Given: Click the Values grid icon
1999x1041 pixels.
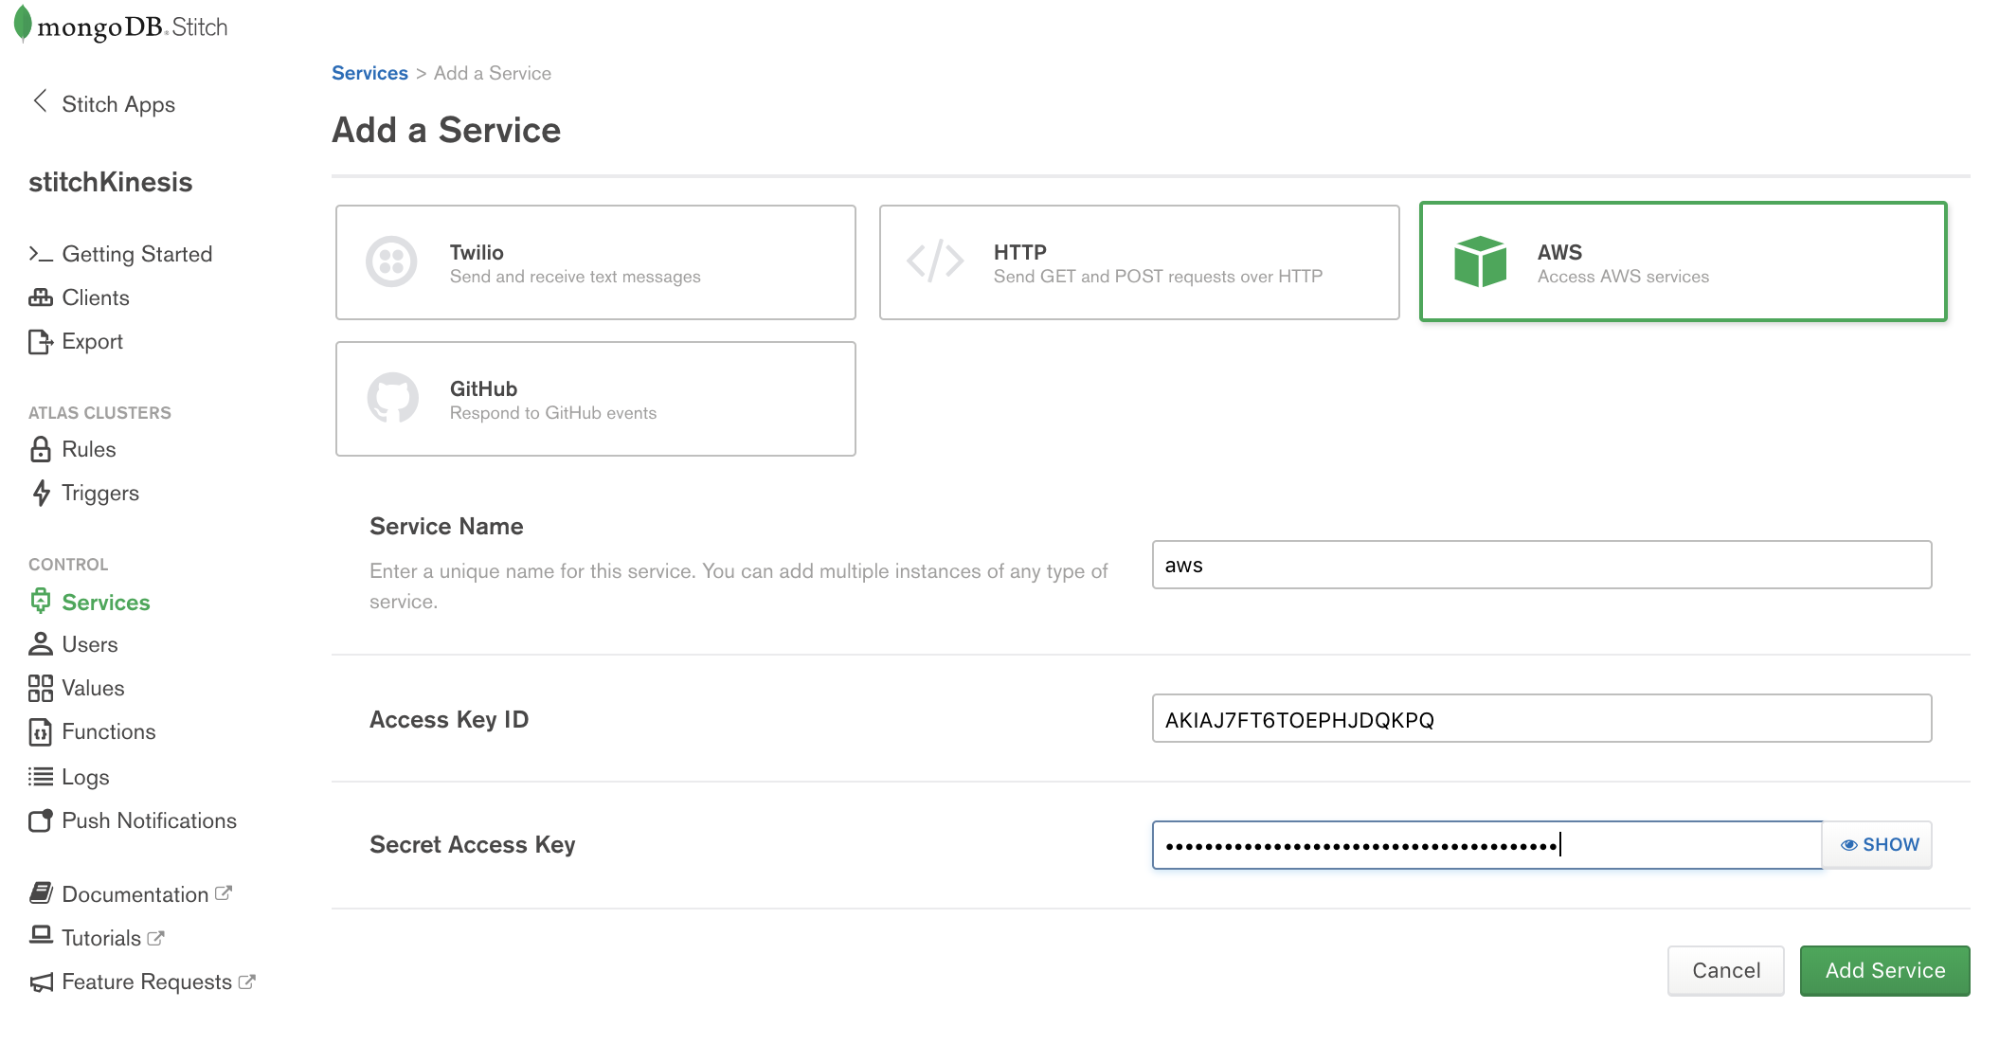Looking at the screenshot, I should pyautogui.click(x=40, y=688).
